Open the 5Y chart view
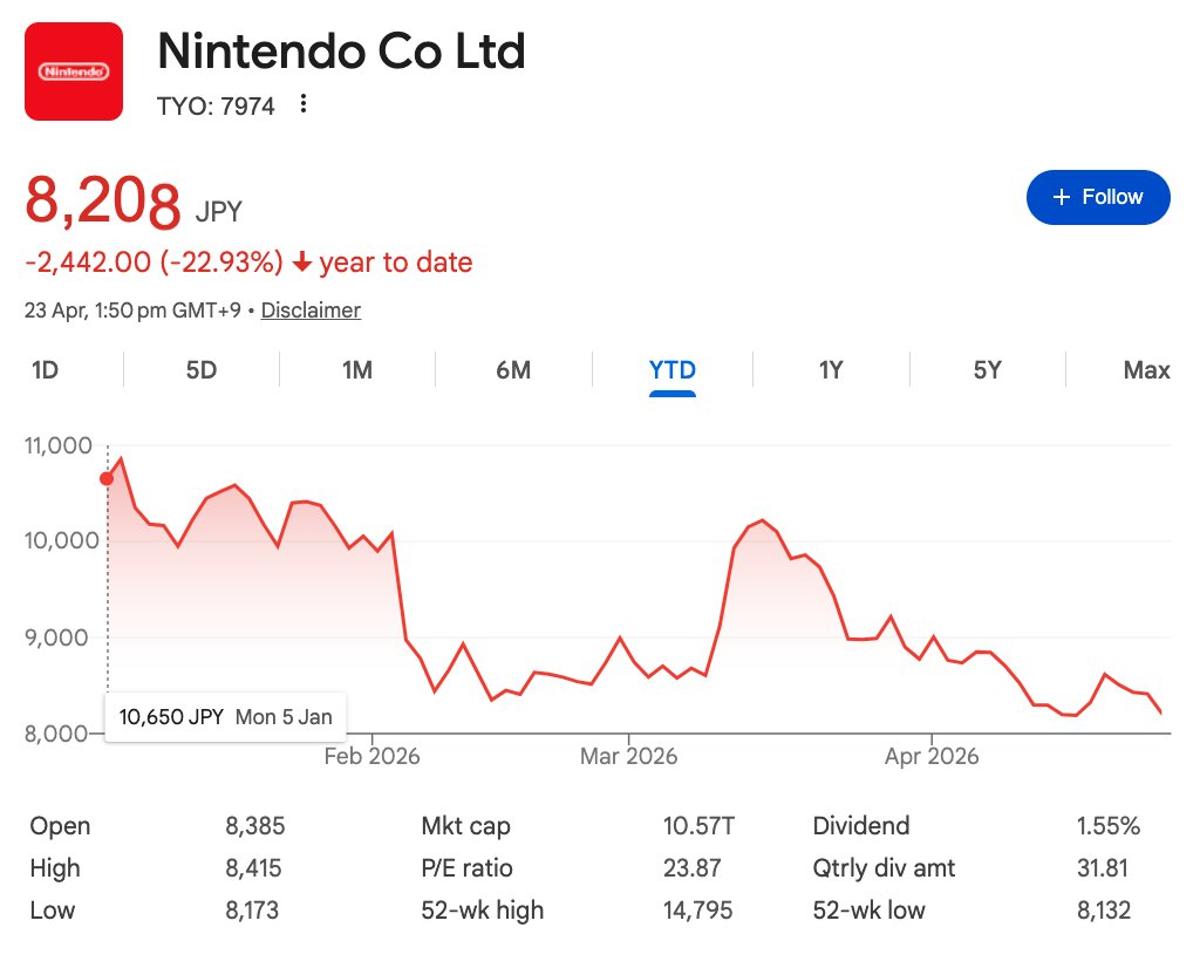This screenshot has height=975, width=1200. pos(987,370)
